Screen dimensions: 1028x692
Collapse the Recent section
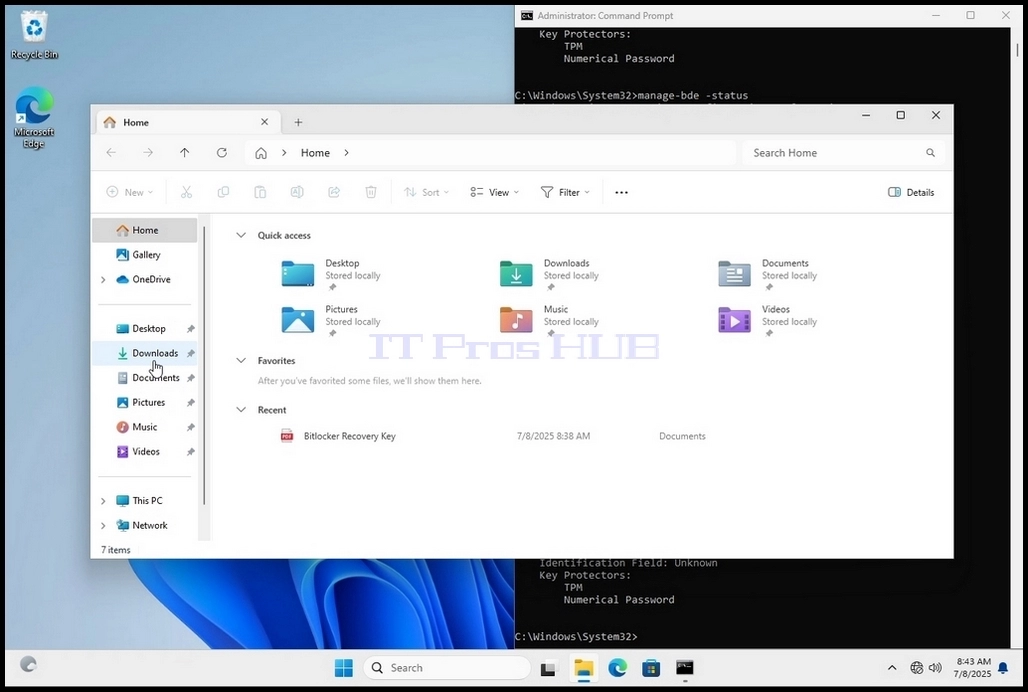point(241,410)
